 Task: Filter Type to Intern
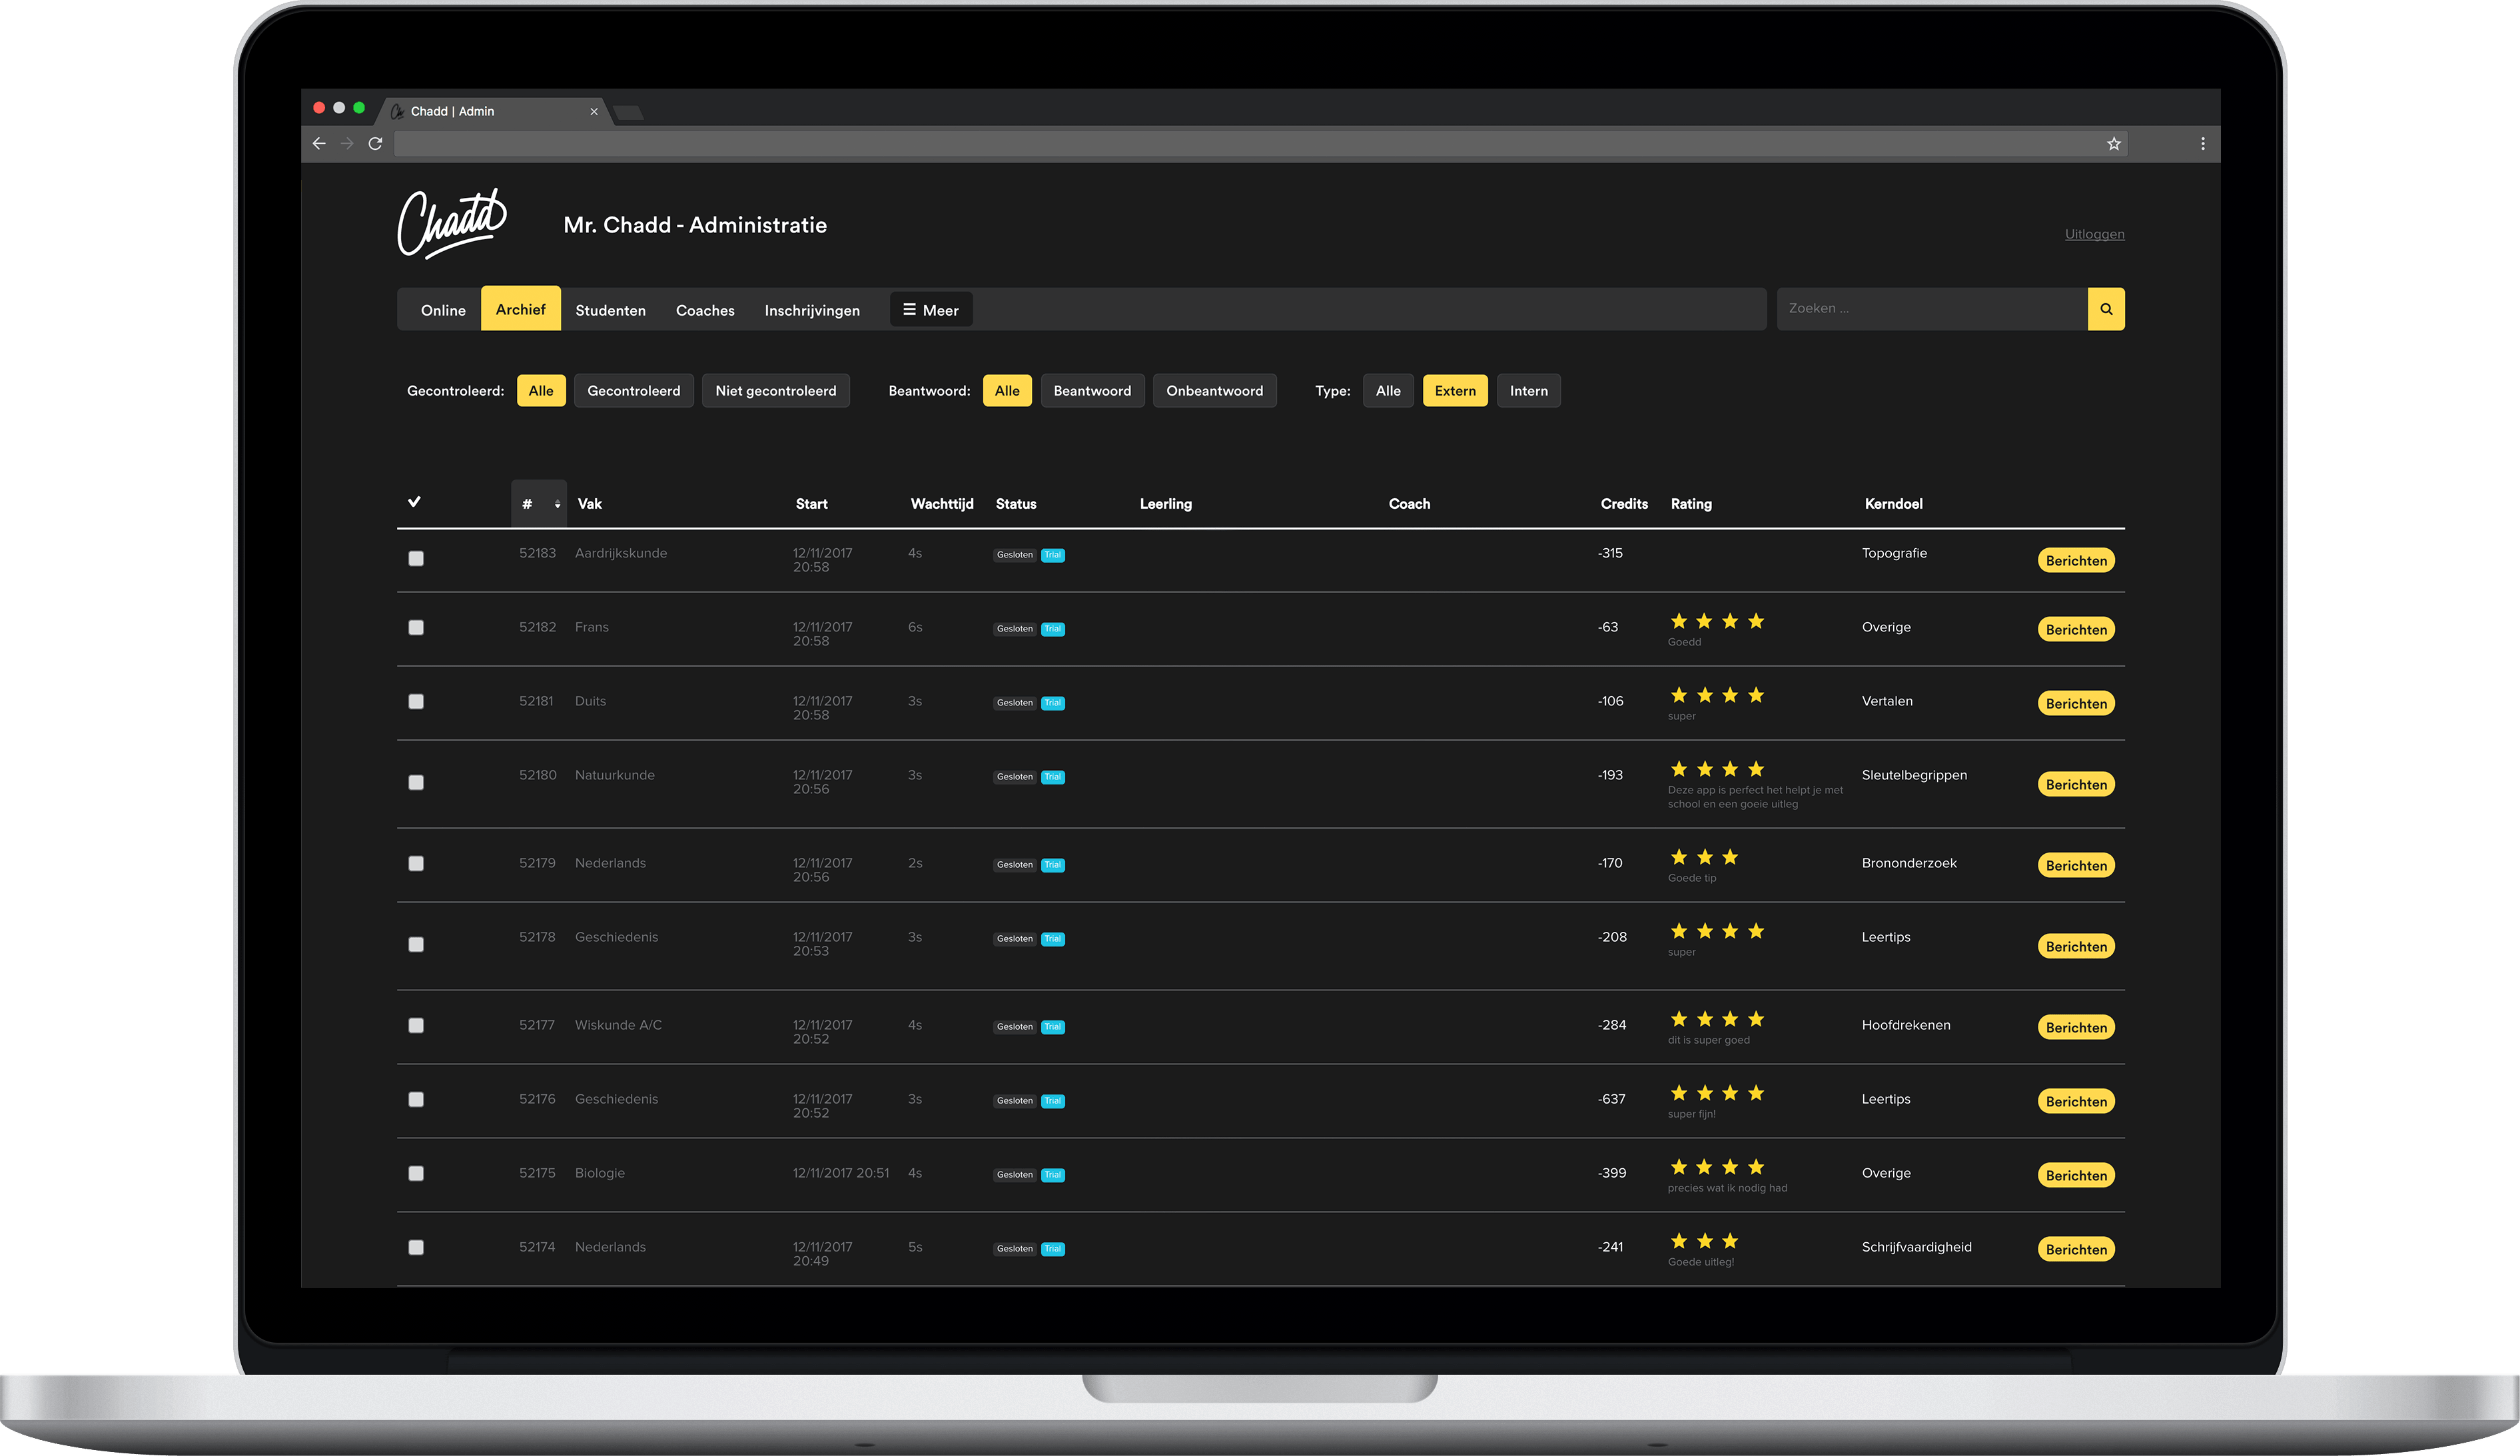pos(1527,391)
